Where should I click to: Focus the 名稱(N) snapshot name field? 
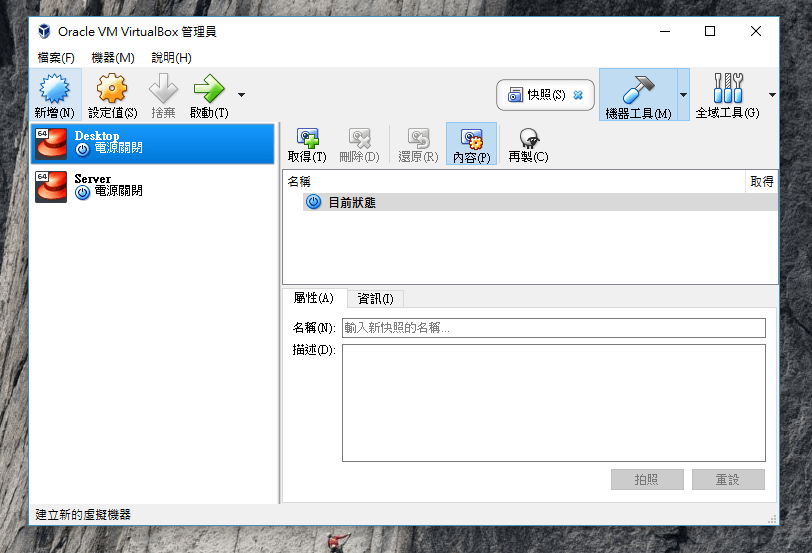click(554, 328)
